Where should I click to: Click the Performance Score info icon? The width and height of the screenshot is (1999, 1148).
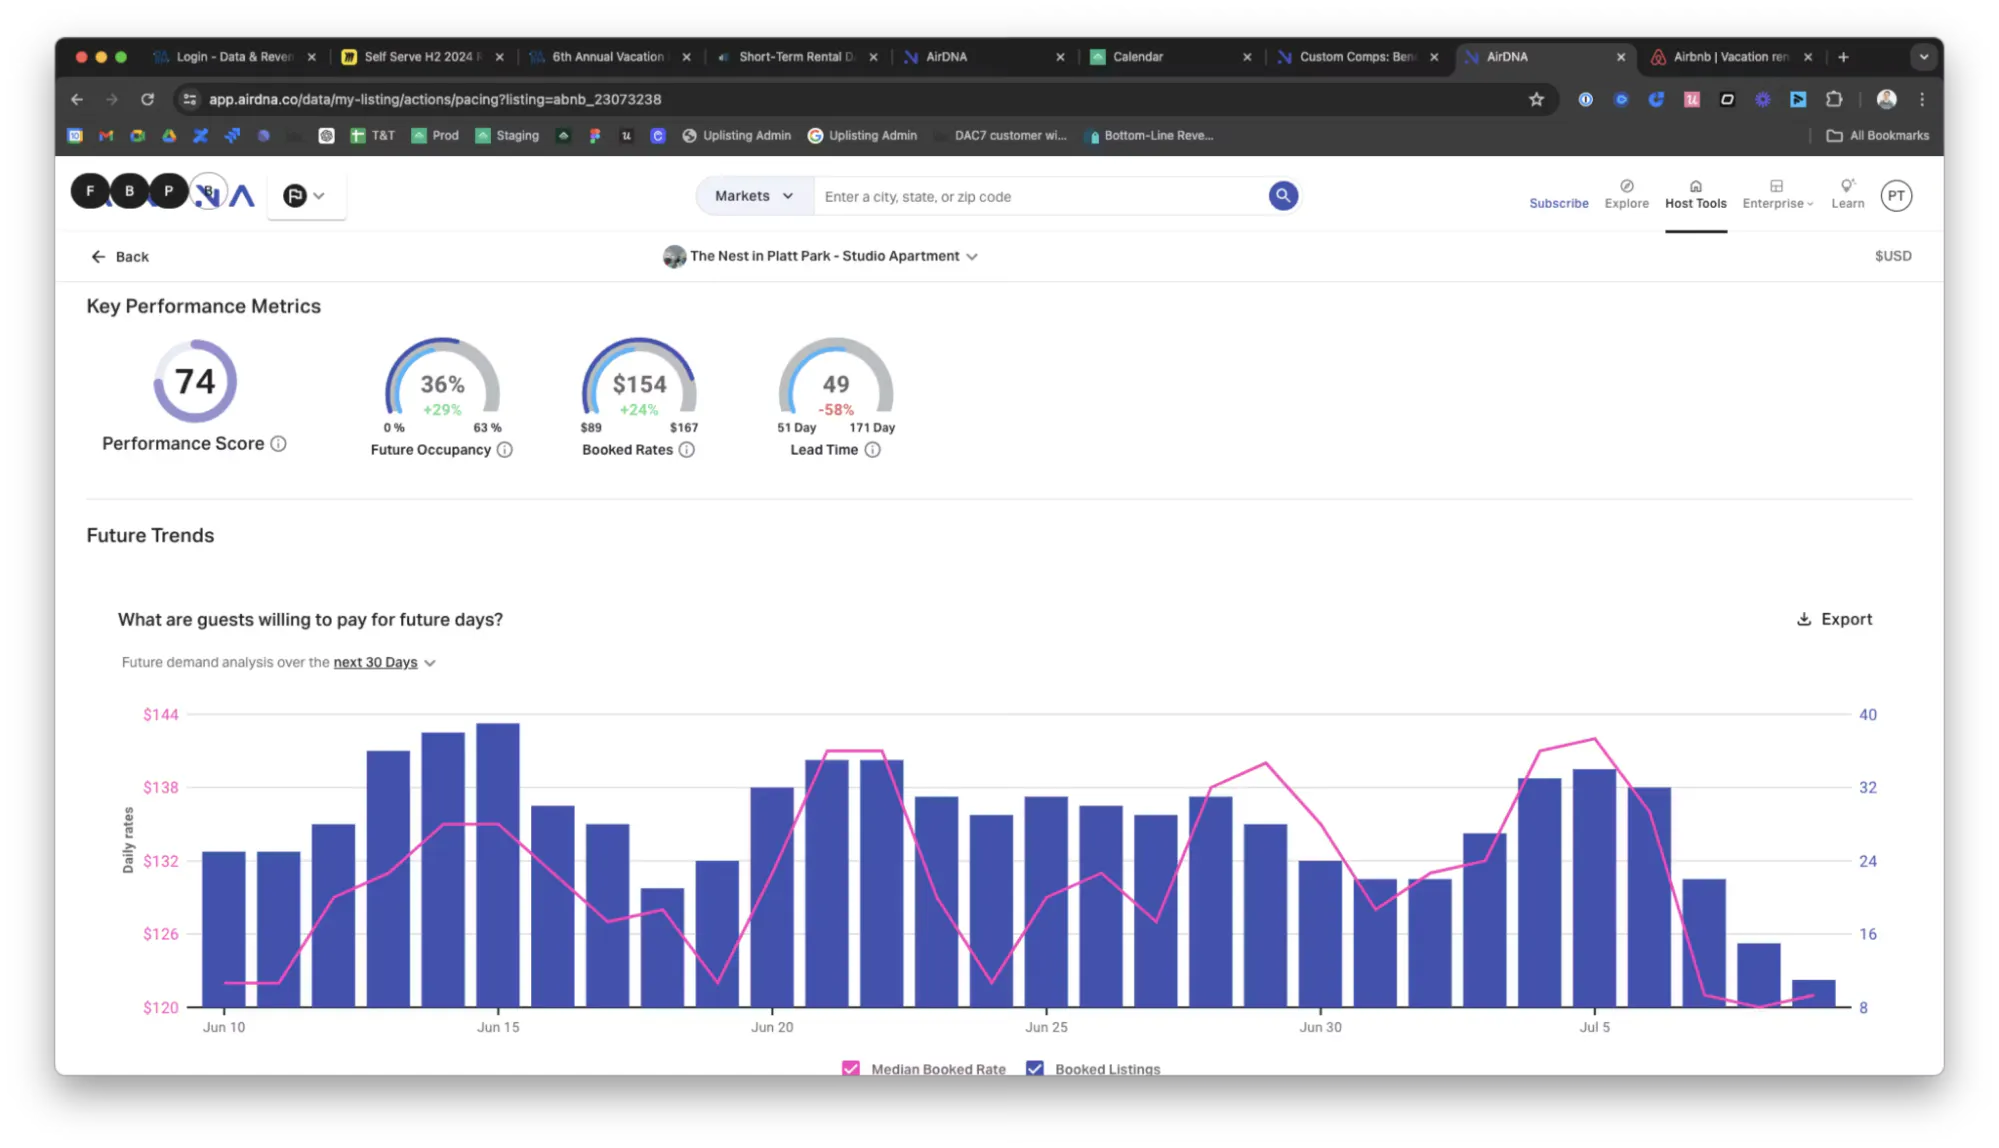click(x=278, y=444)
